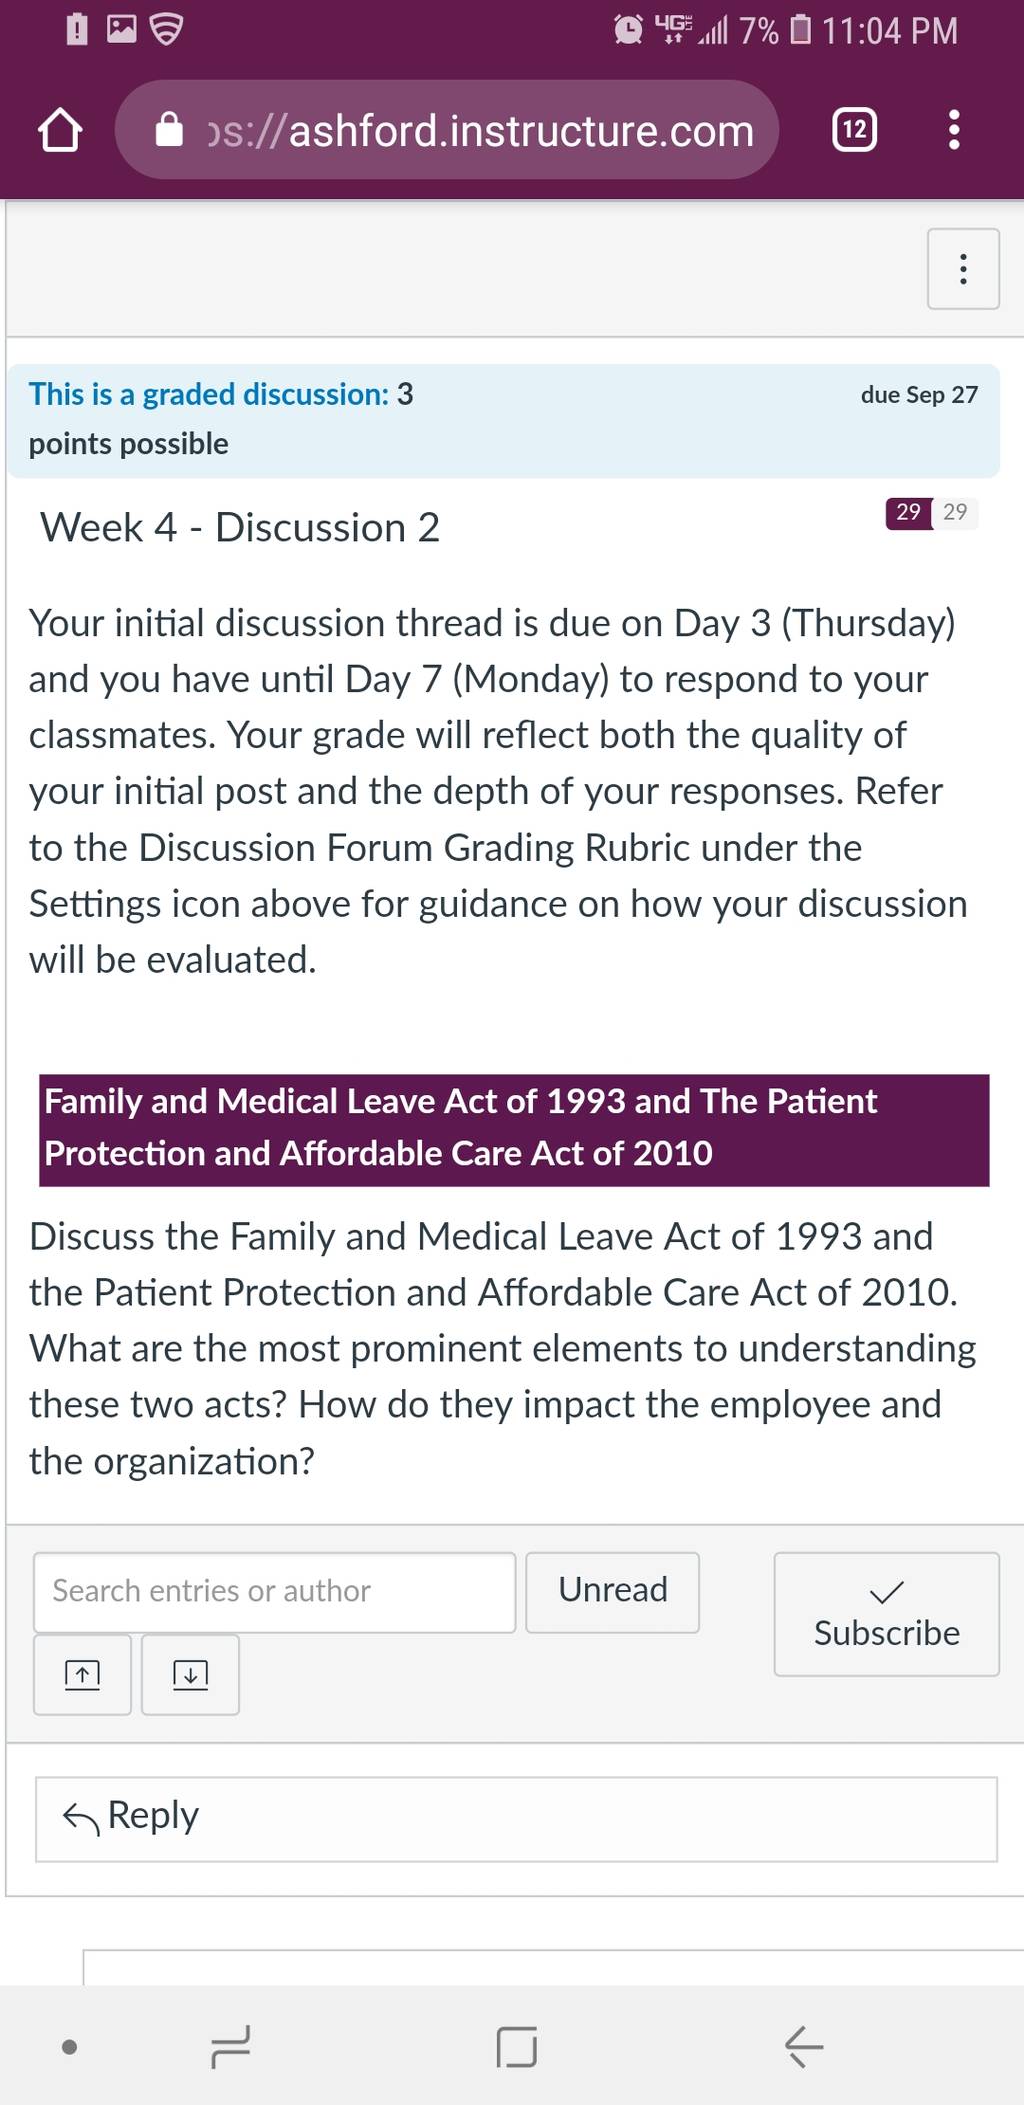Open the browser three-dot overflow menu
Viewport: 1024px width, 2105px height.
coord(954,130)
